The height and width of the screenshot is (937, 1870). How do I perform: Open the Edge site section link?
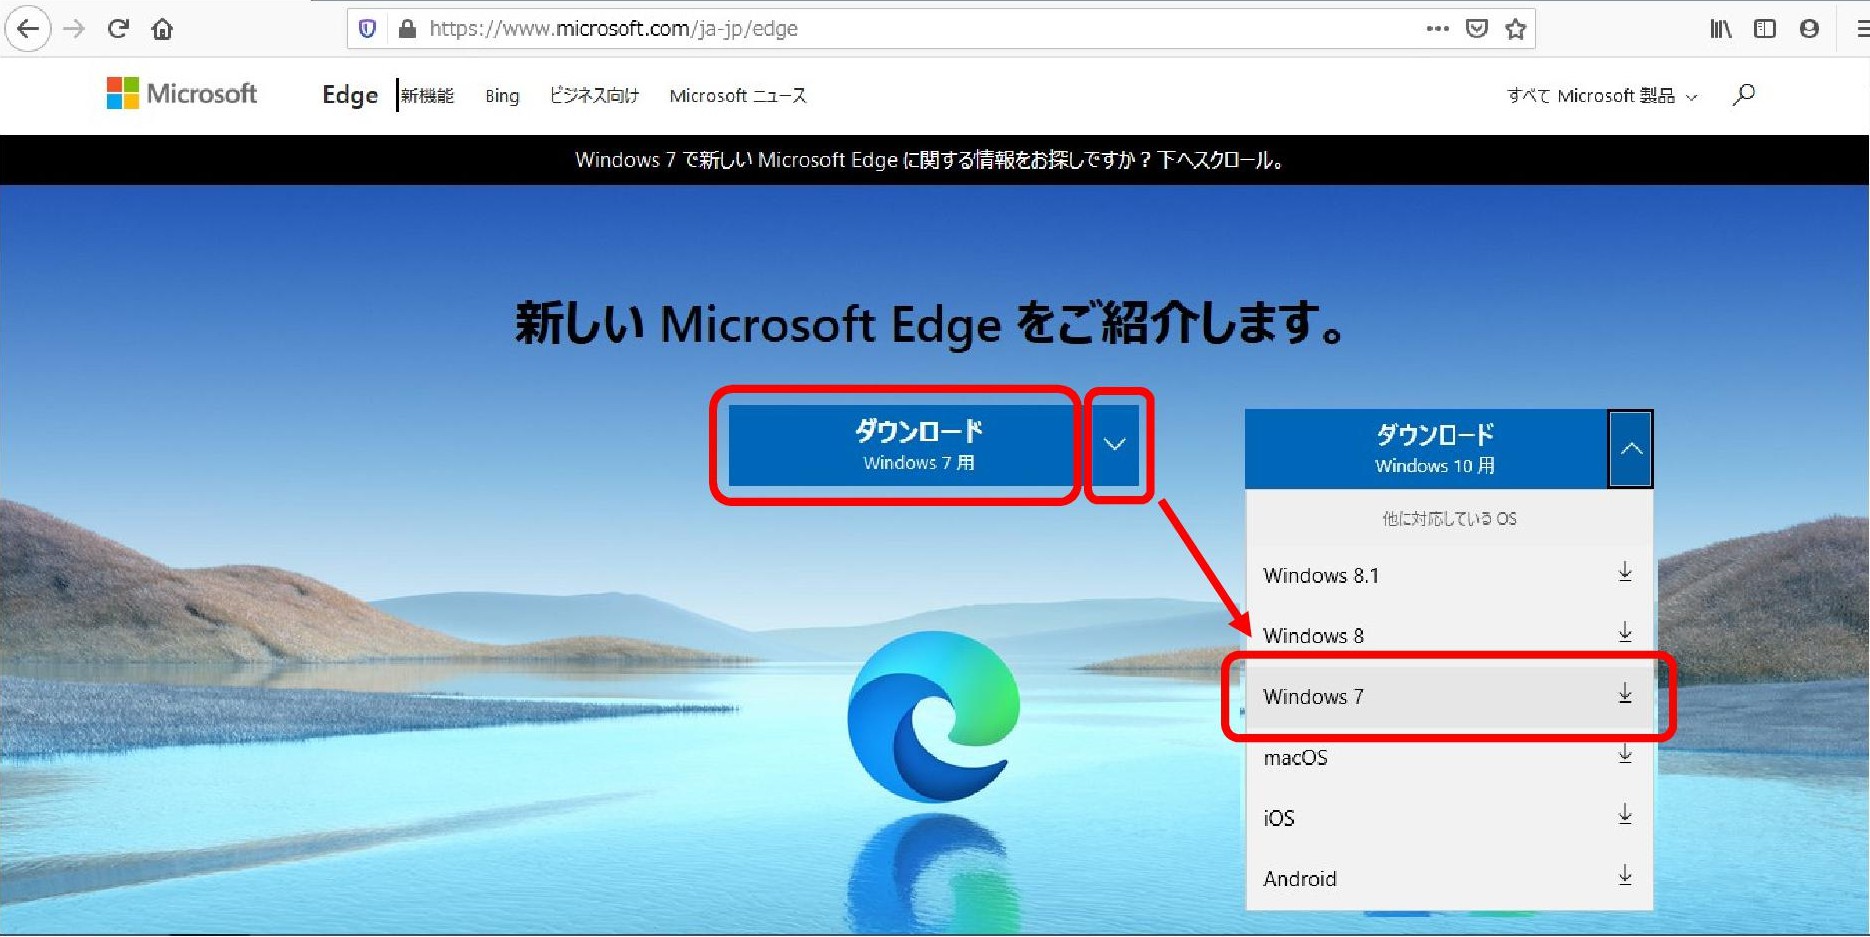pyautogui.click(x=350, y=95)
